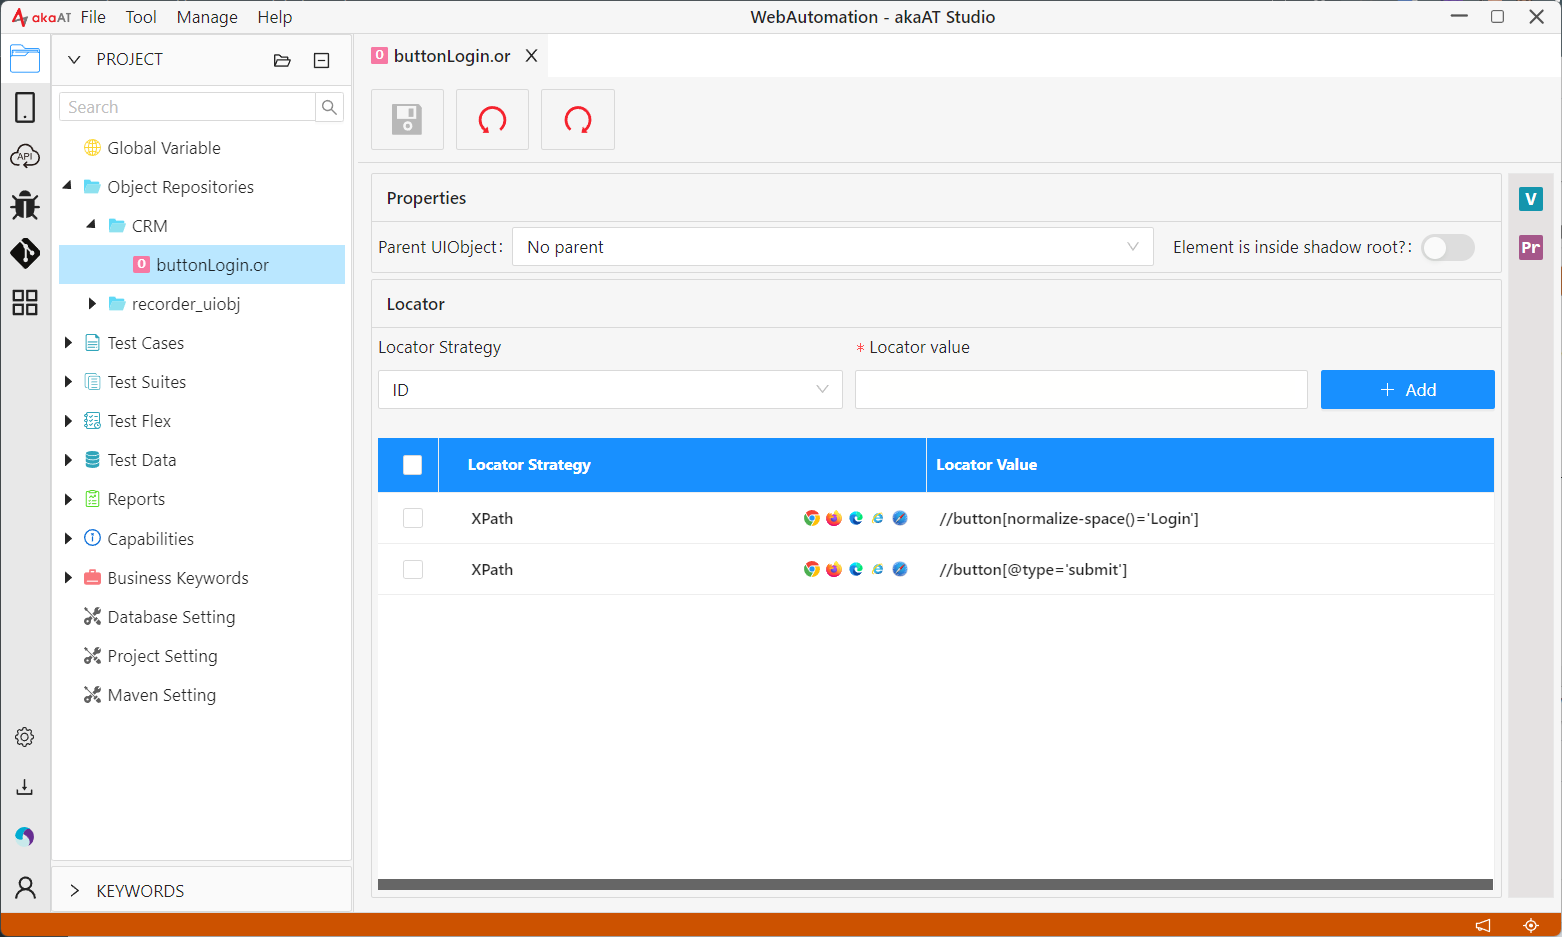Open the API cloud sidebar icon
Viewport: 1562px width, 937px height.
(25, 156)
